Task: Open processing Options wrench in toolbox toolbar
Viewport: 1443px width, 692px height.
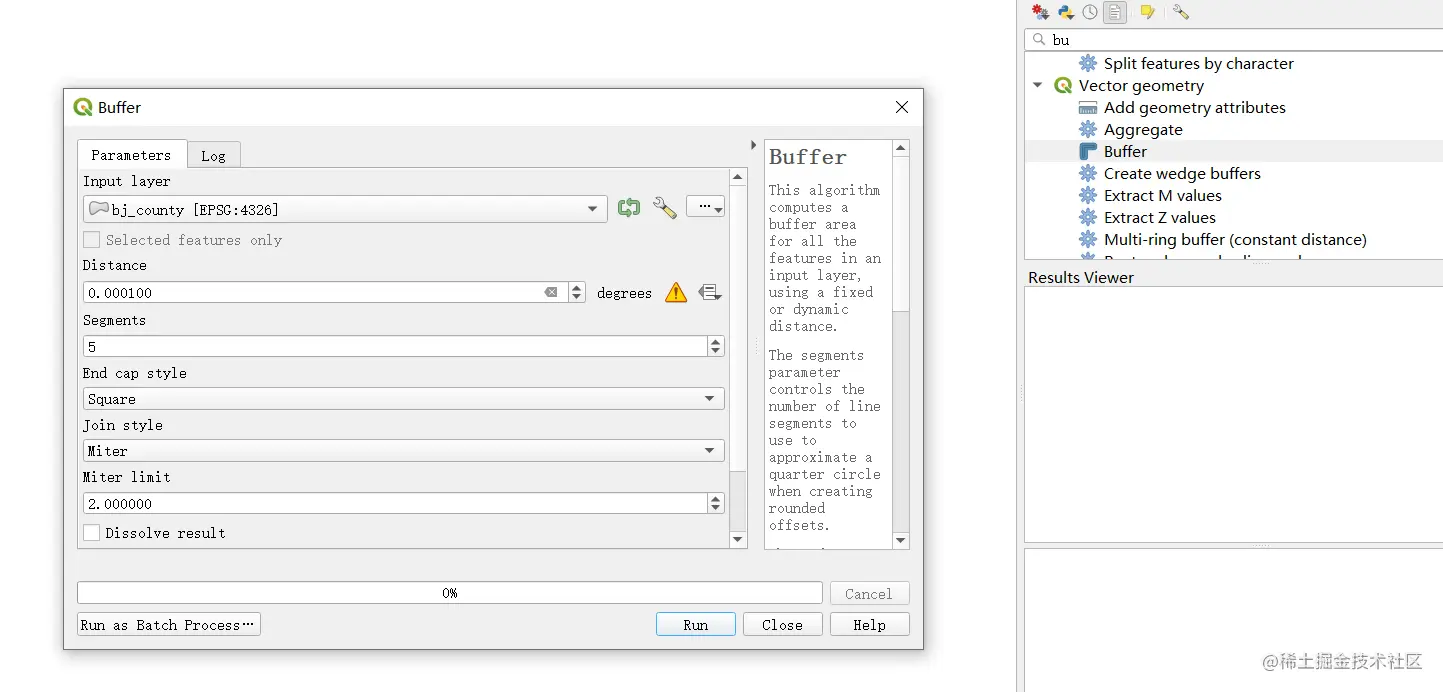Action: 1181,12
